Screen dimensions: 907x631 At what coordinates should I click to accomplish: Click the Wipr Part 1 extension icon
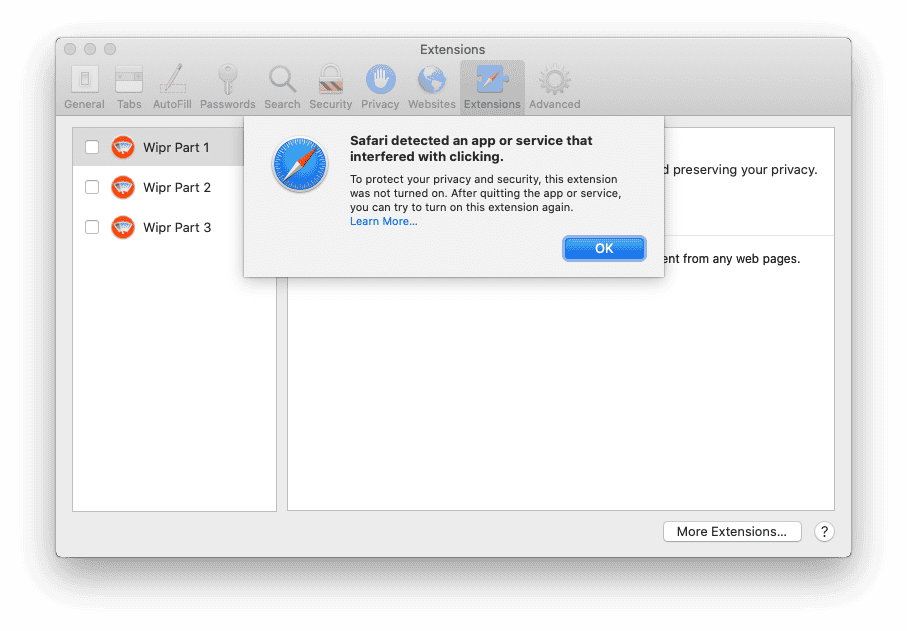(x=123, y=147)
